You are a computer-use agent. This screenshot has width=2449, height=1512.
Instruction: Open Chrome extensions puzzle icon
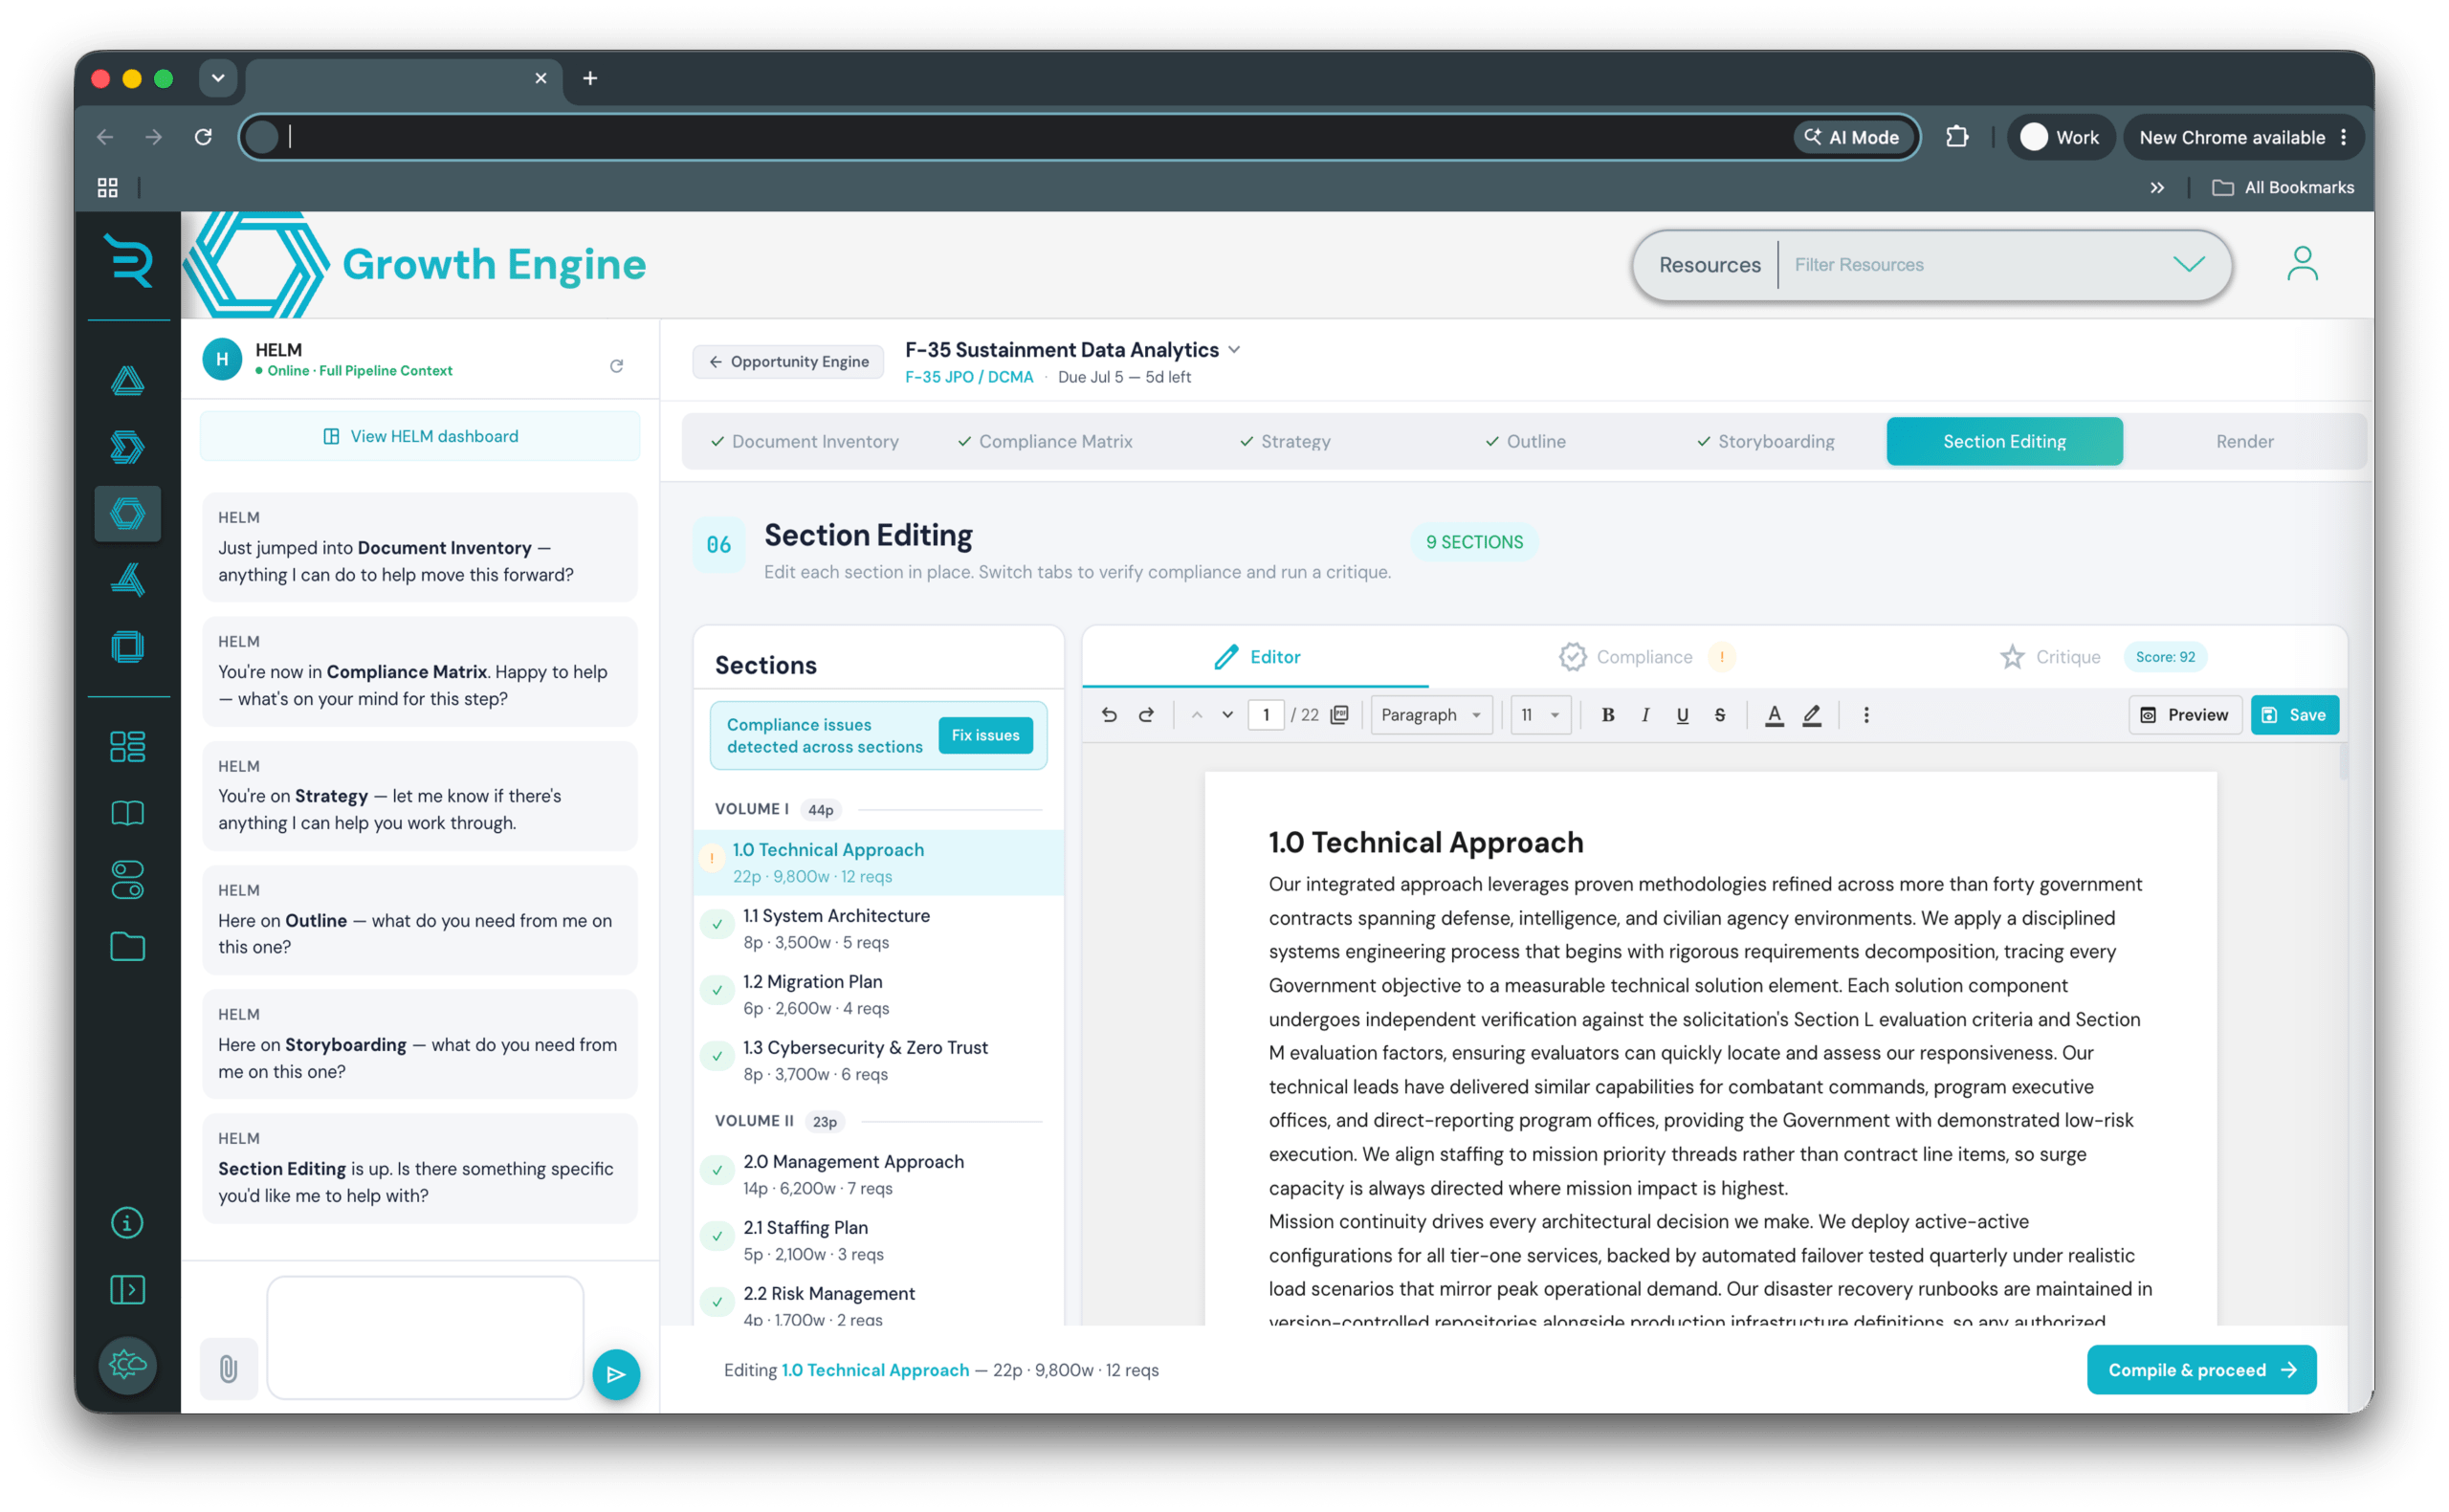click(1957, 137)
